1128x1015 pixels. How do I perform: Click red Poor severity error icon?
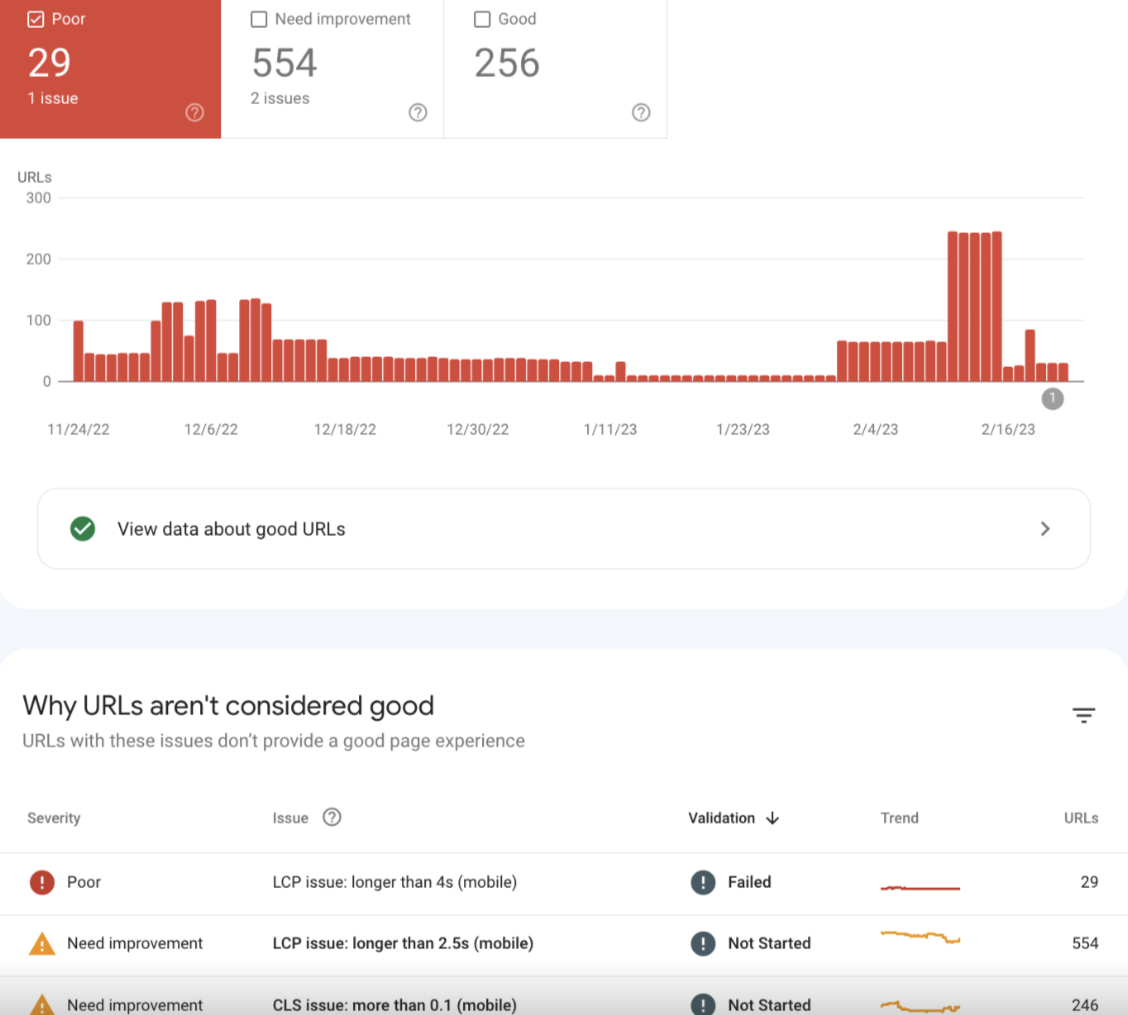click(x=42, y=882)
